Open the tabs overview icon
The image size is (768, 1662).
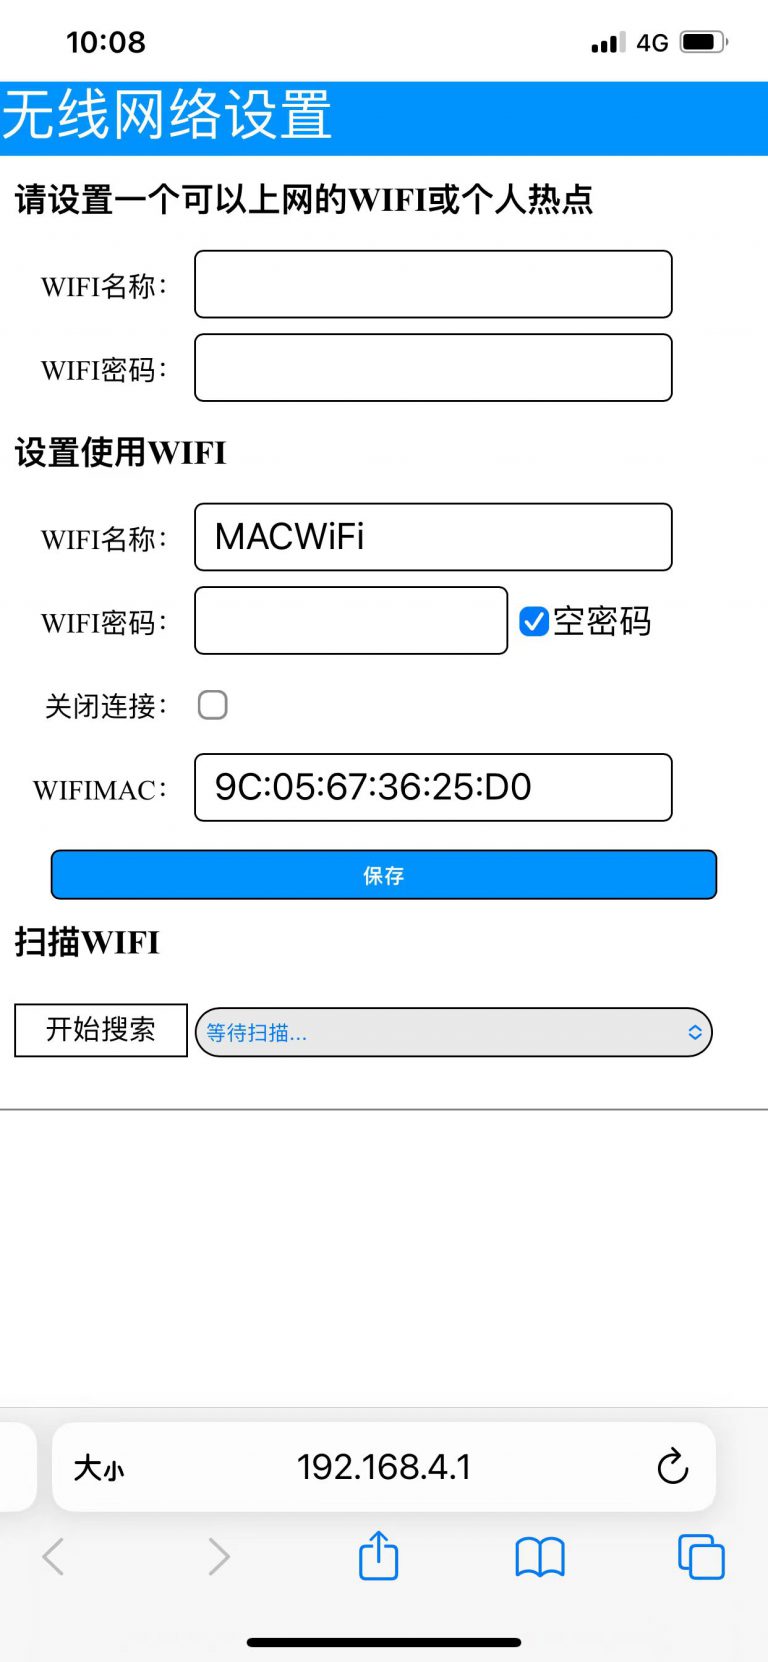point(701,1556)
